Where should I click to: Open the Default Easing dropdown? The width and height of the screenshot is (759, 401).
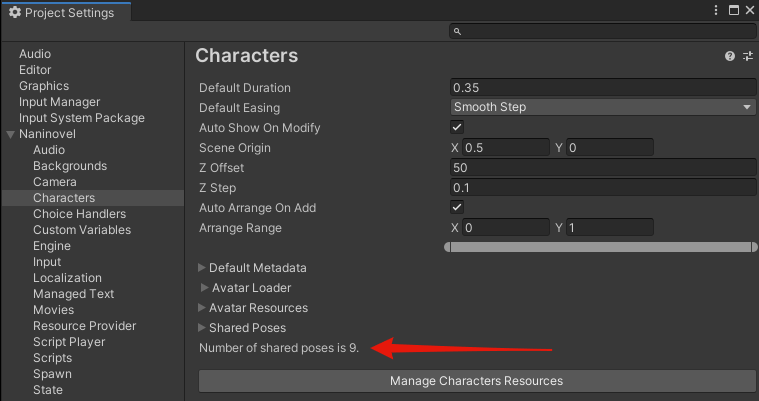click(x=603, y=108)
